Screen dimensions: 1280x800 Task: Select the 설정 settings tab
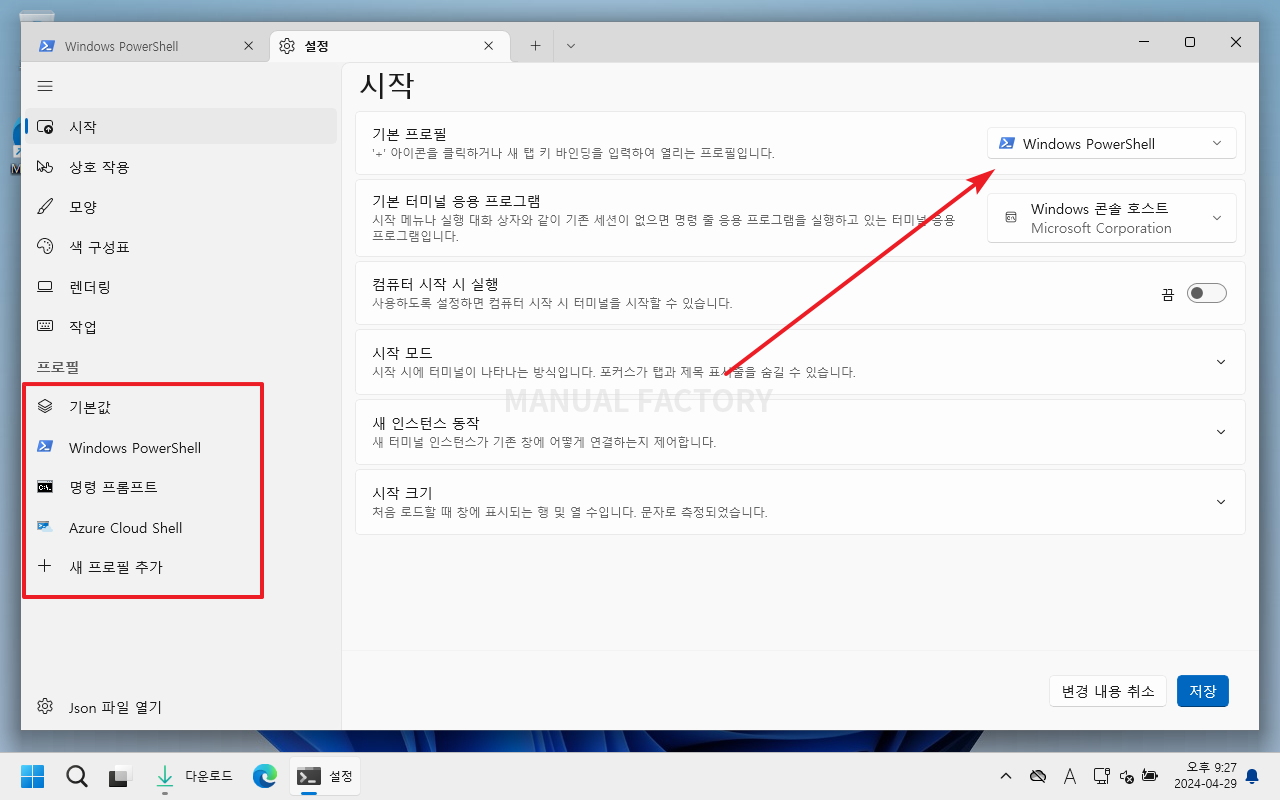pos(389,46)
